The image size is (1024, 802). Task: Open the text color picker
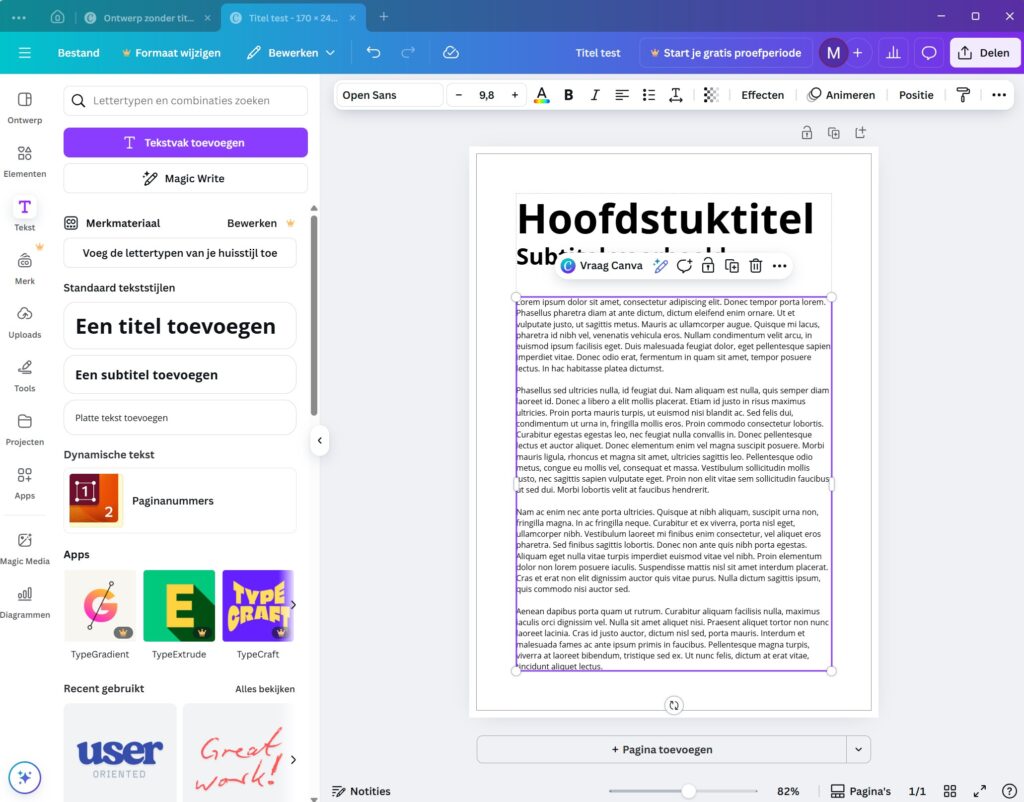[541, 95]
